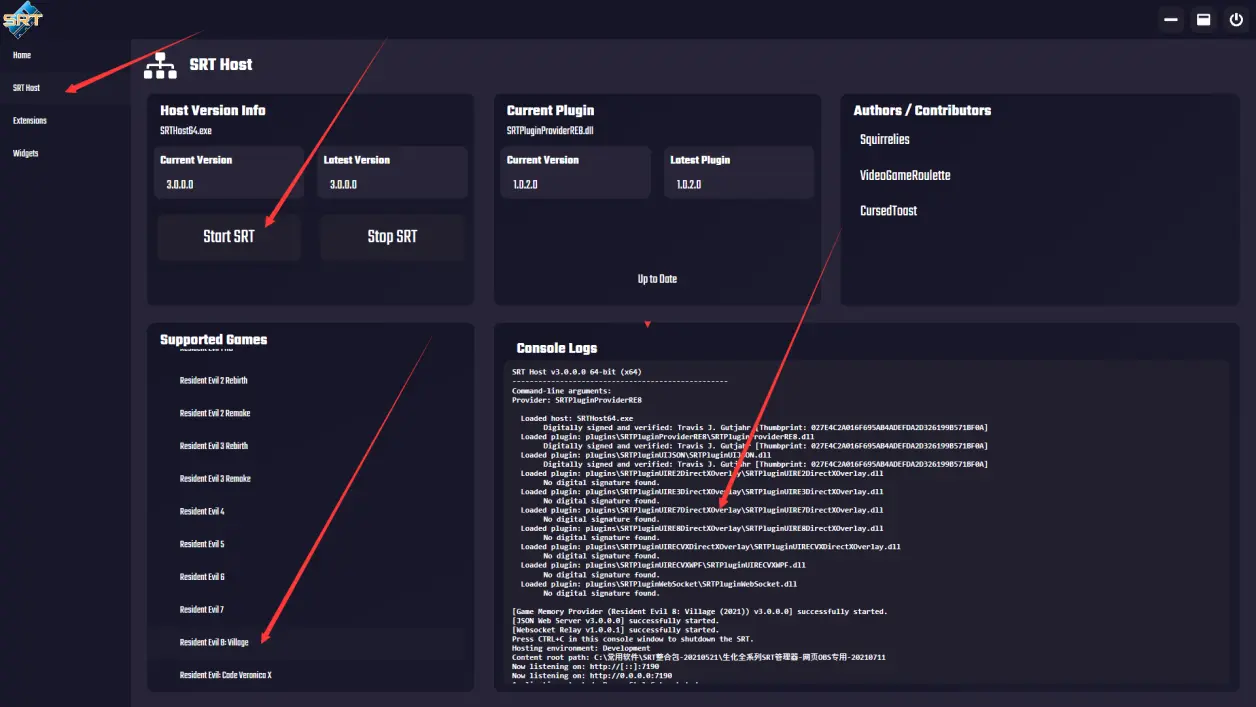This screenshot has width=1256, height=707.
Task: Select Resident Evil: Code Veronica X
Action: (x=225, y=676)
